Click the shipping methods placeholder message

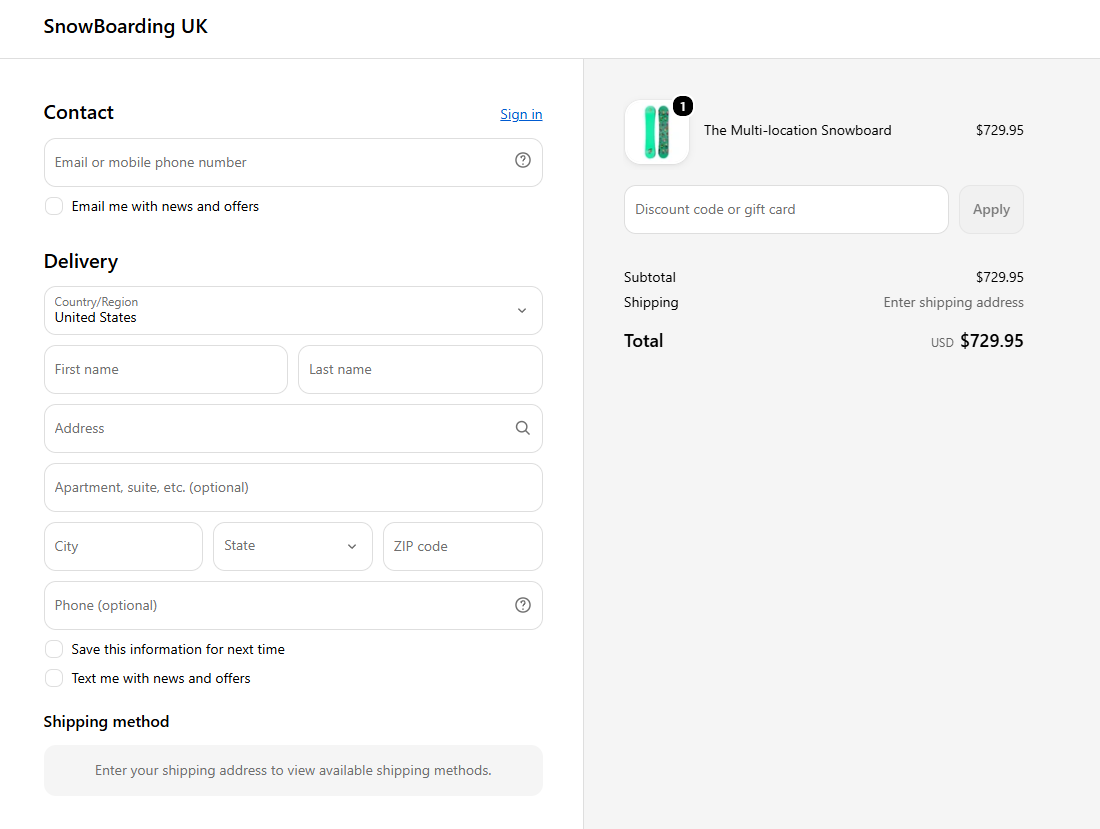click(x=293, y=770)
